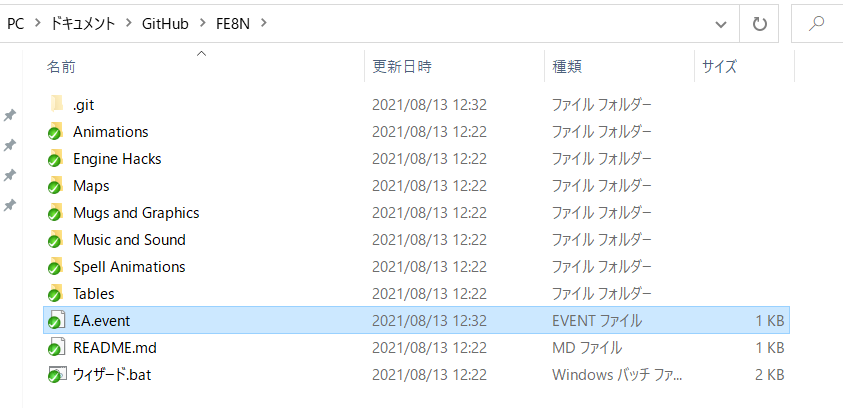The height and width of the screenshot is (408, 843).
Task: Click the refresh icon in address bar
Action: pyautogui.click(x=759, y=24)
